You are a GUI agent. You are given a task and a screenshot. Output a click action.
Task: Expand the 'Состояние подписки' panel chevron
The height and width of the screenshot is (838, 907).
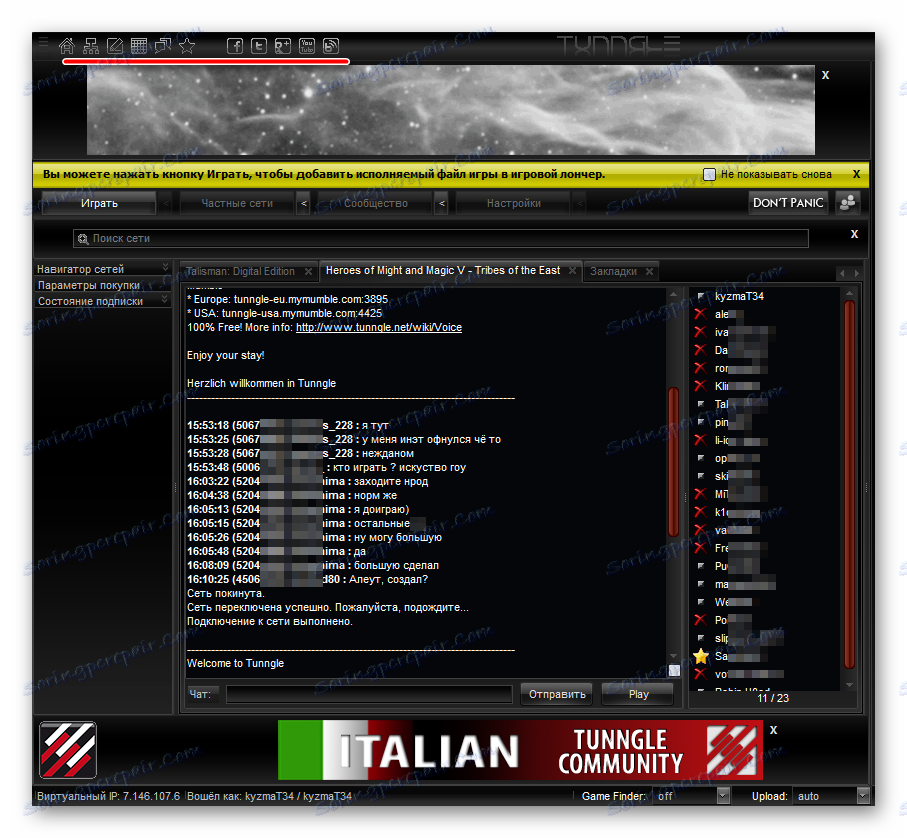tap(165, 300)
